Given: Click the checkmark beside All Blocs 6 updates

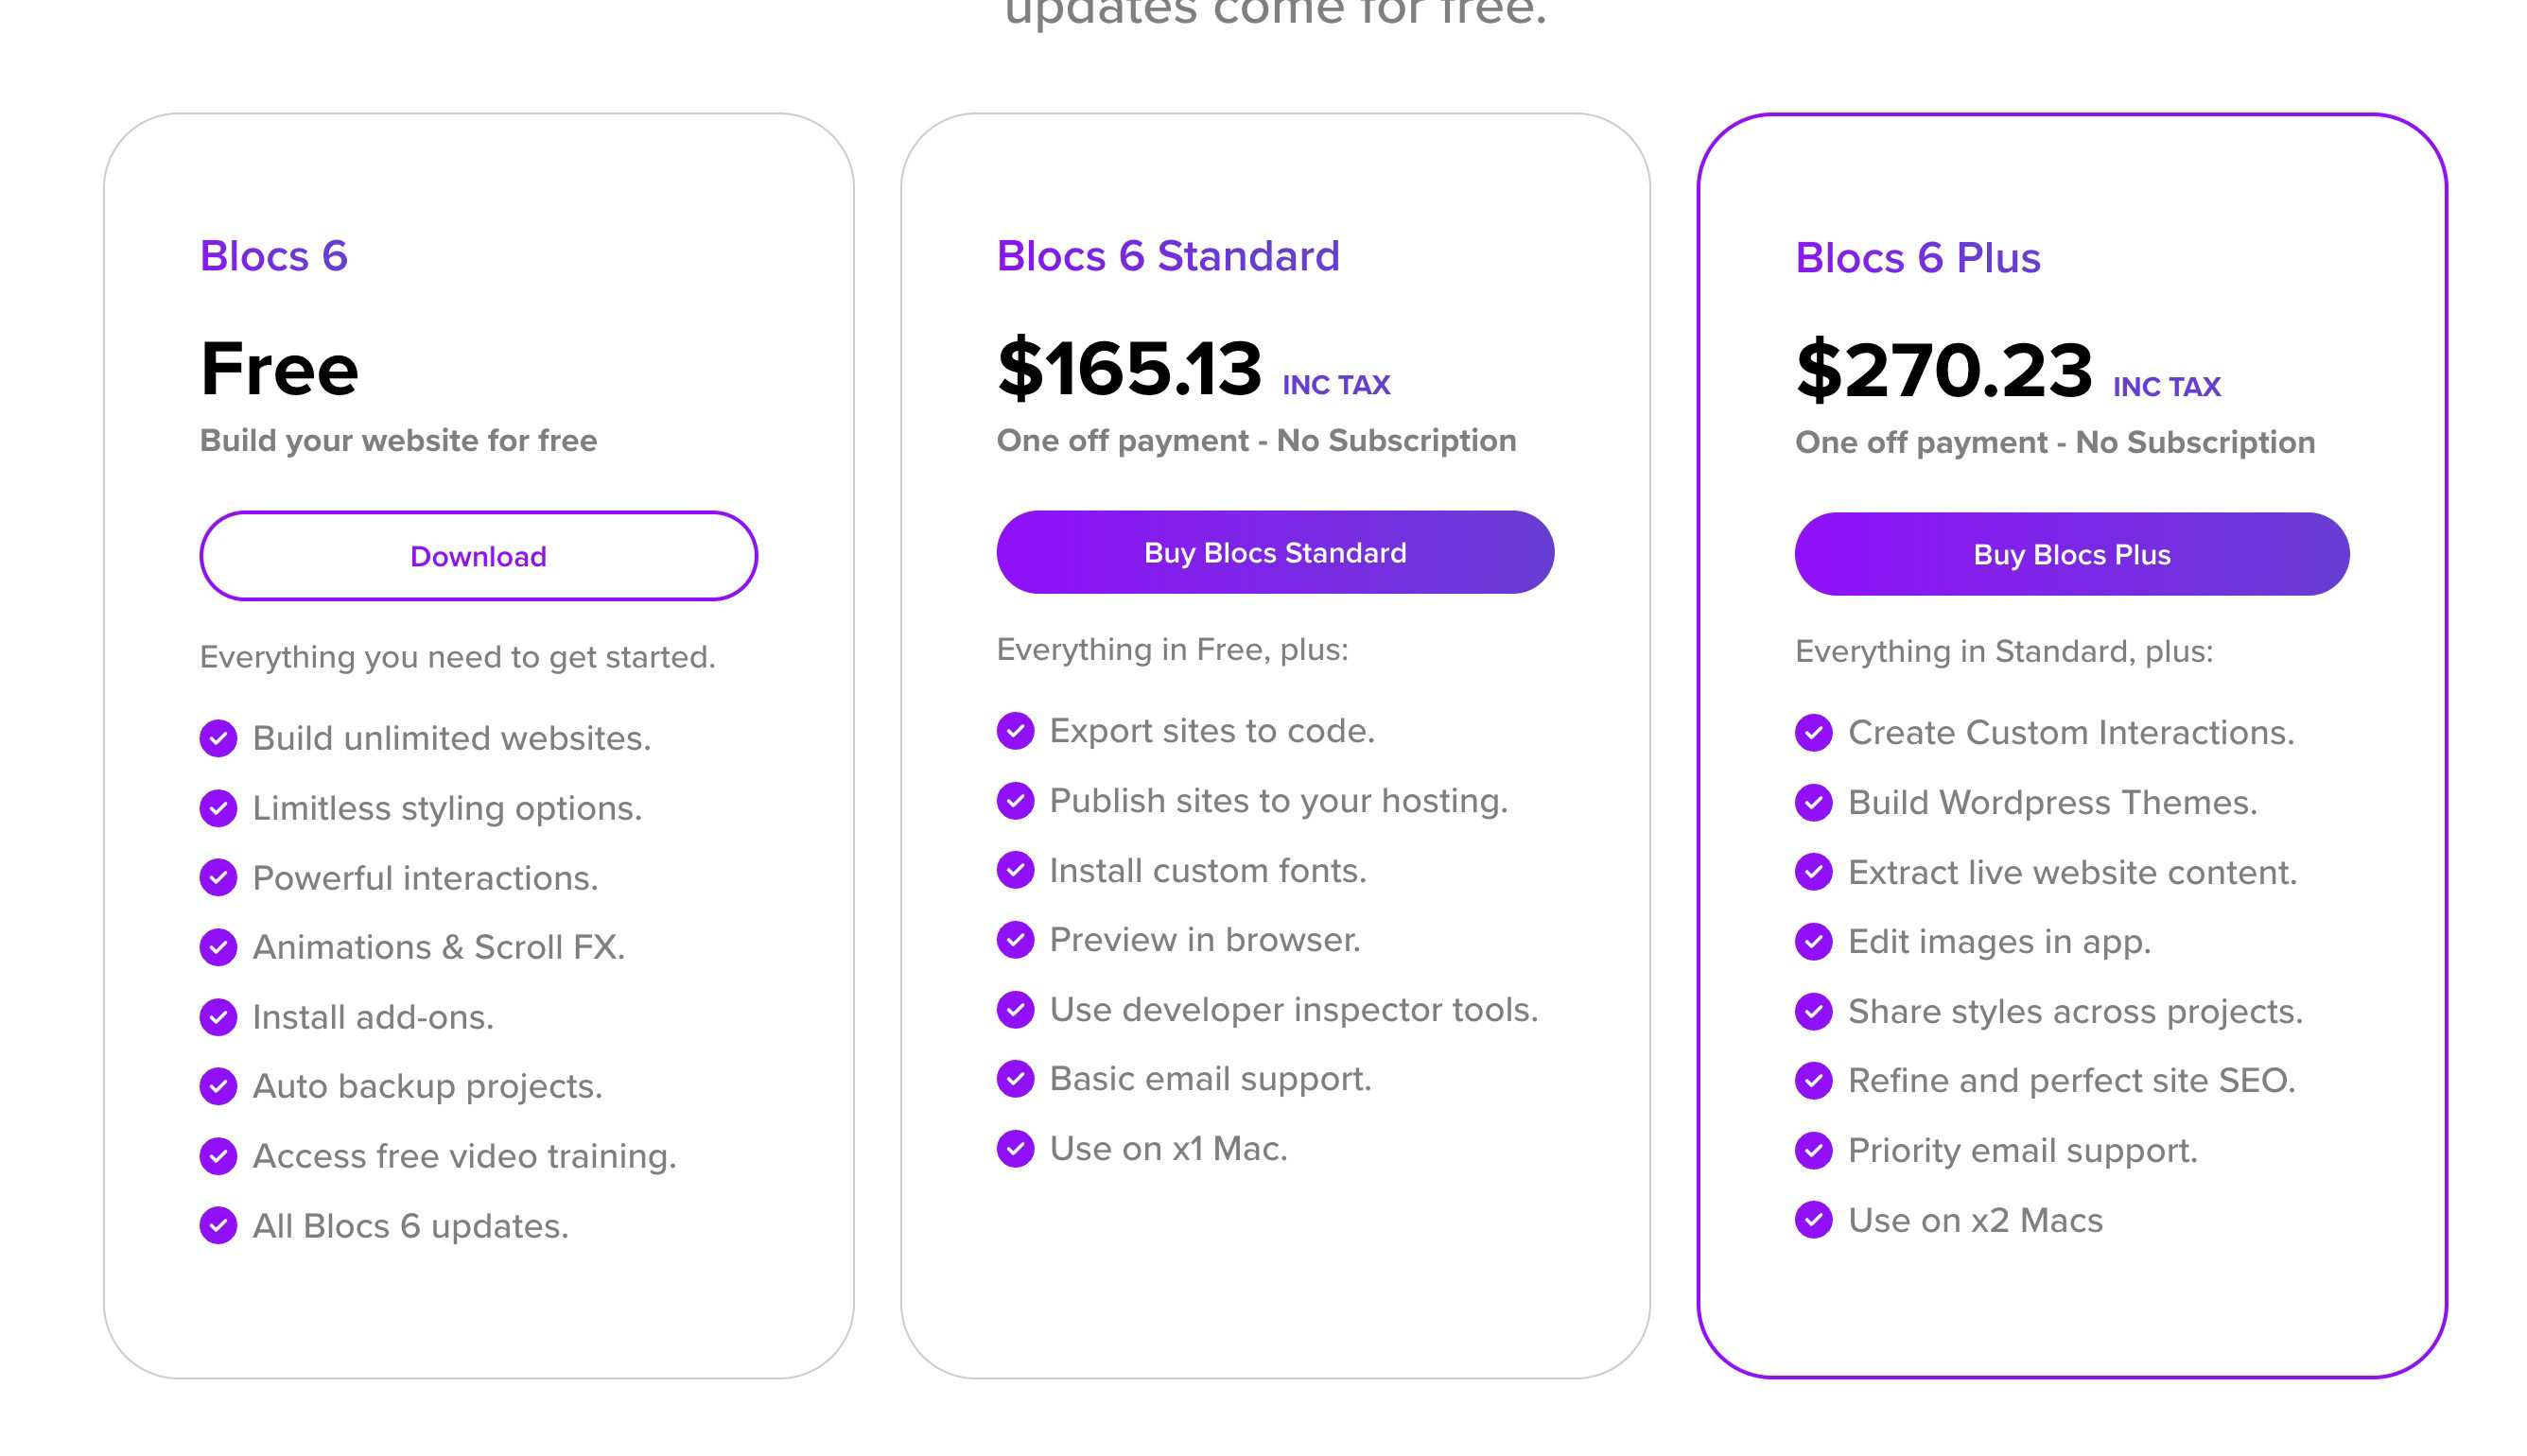Looking at the screenshot, I should (x=218, y=1225).
